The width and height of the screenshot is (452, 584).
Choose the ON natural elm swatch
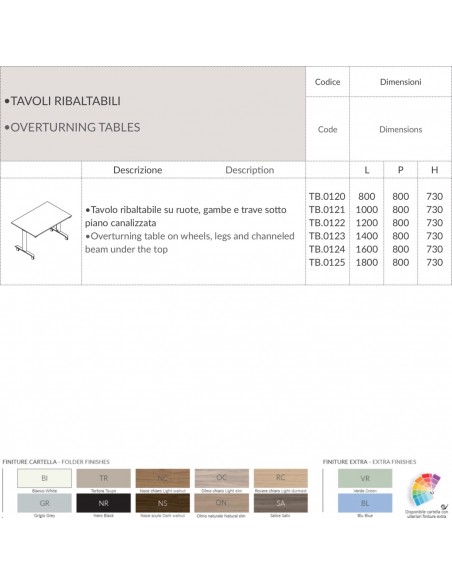(x=222, y=503)
